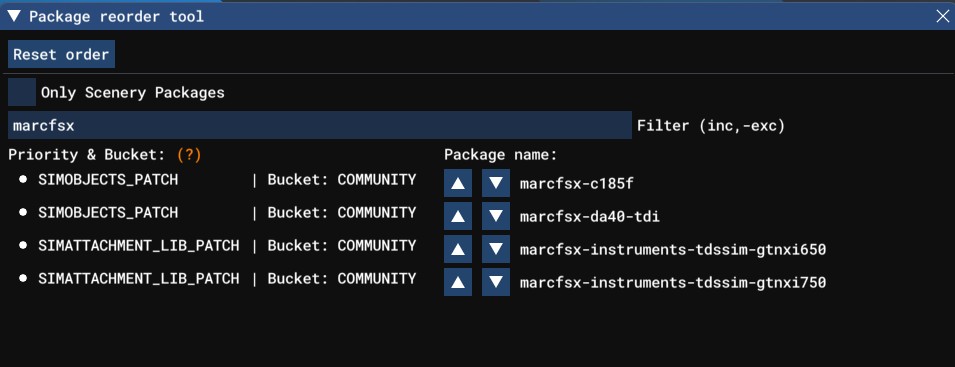Click the Package reorder tool title bar
This screenshot has width=955, height=367.
pos(478,16)
